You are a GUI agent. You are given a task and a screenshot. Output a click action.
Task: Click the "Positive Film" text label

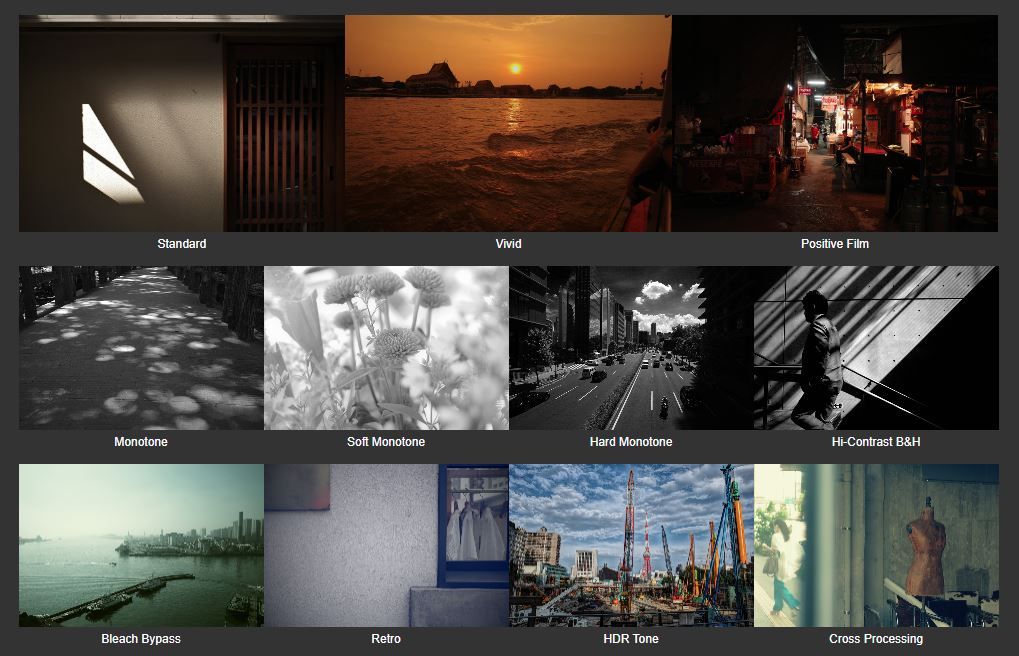tap(835, 244)
